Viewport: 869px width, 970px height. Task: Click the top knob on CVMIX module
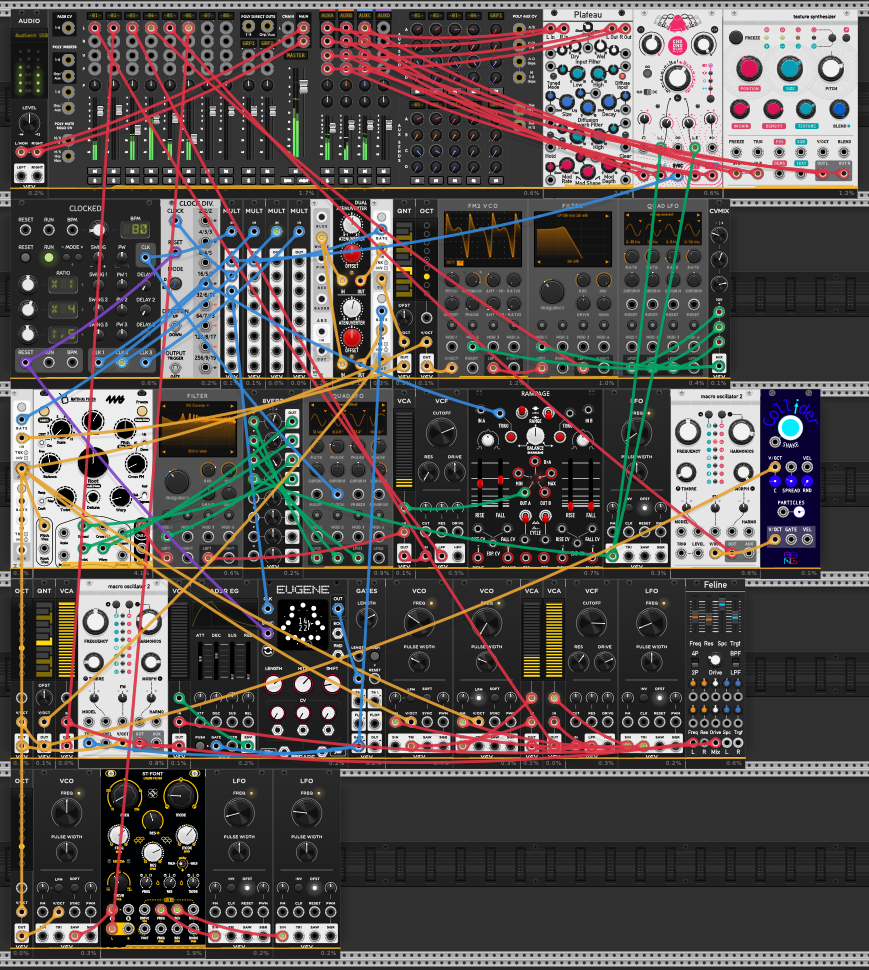719,235
